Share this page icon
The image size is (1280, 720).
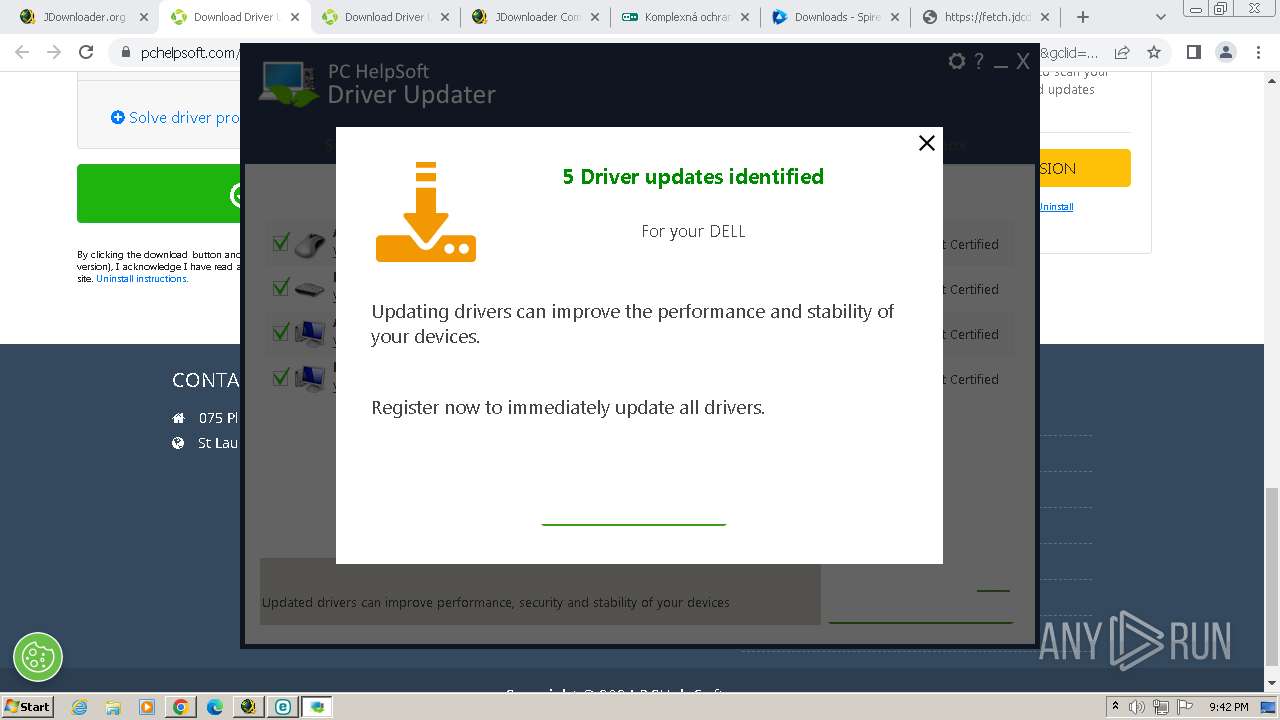pos(1122,52)
